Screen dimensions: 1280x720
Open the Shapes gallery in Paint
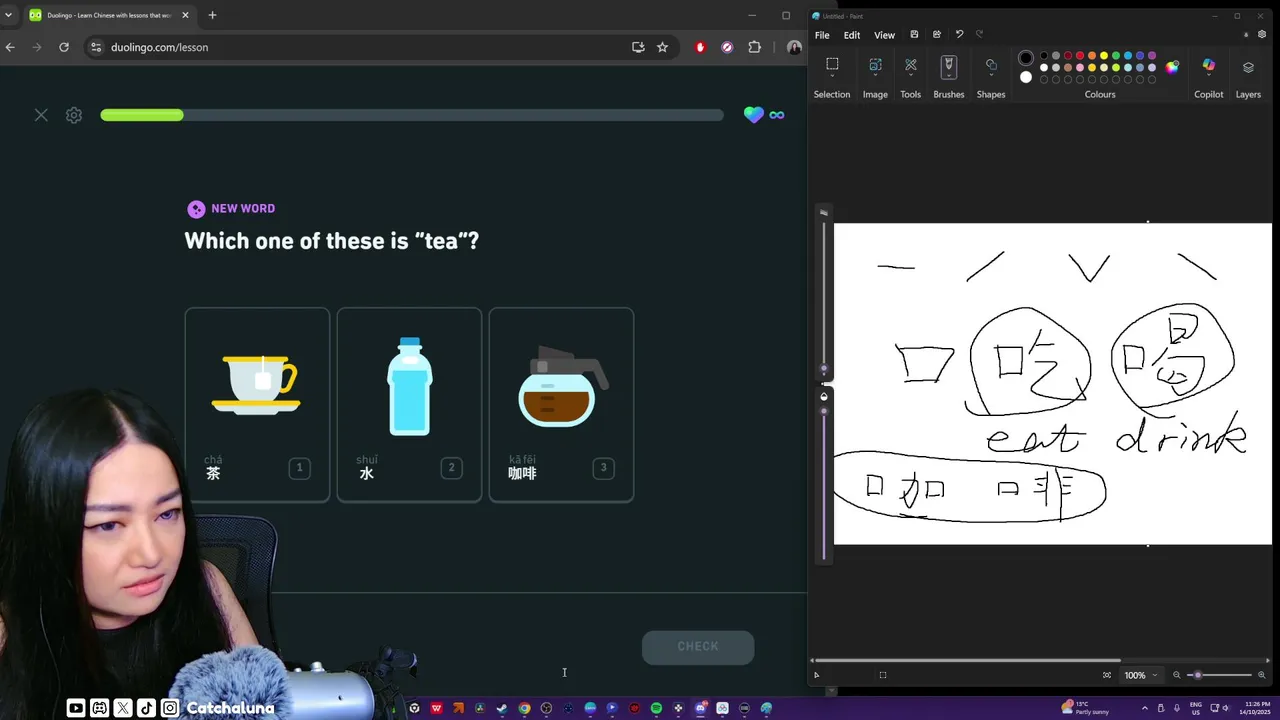point(991,65)
